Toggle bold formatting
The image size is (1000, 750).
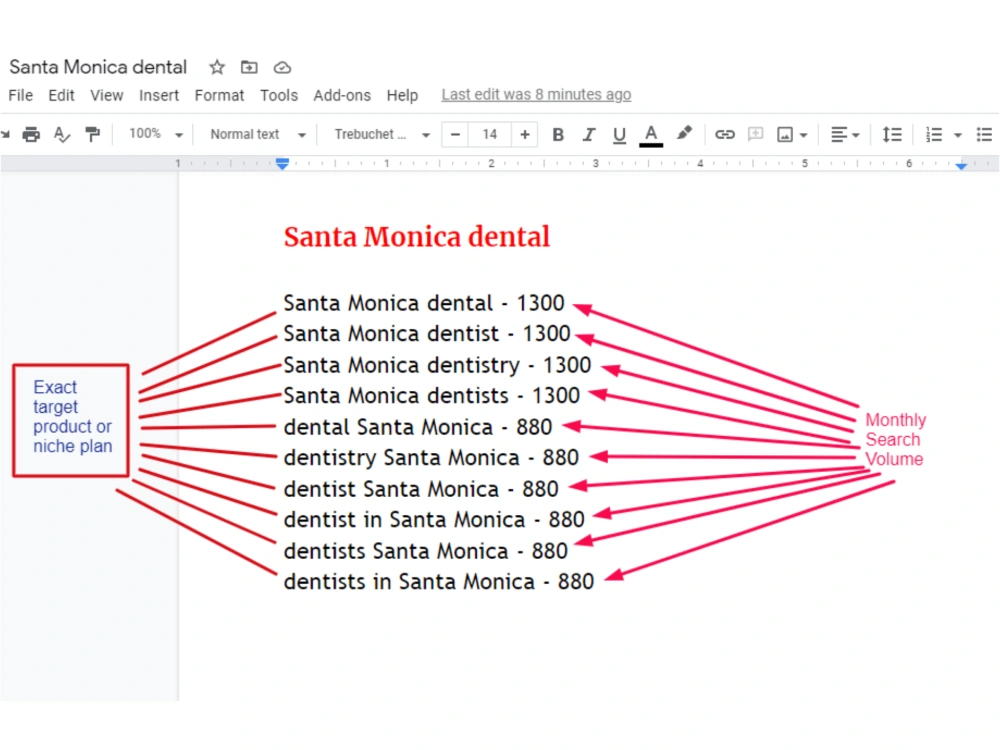[x=558, y=135]
